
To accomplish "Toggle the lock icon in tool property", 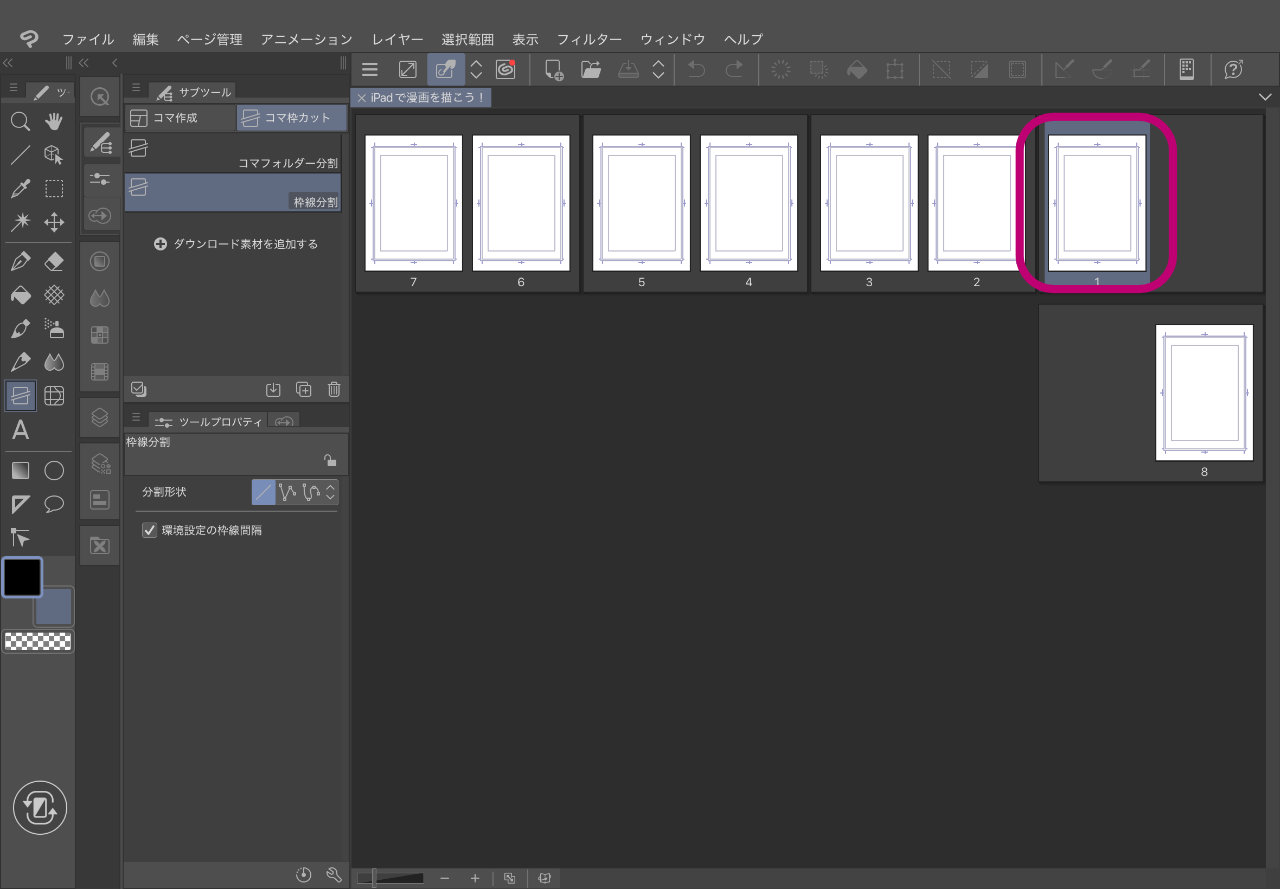I will click(329, 460).
